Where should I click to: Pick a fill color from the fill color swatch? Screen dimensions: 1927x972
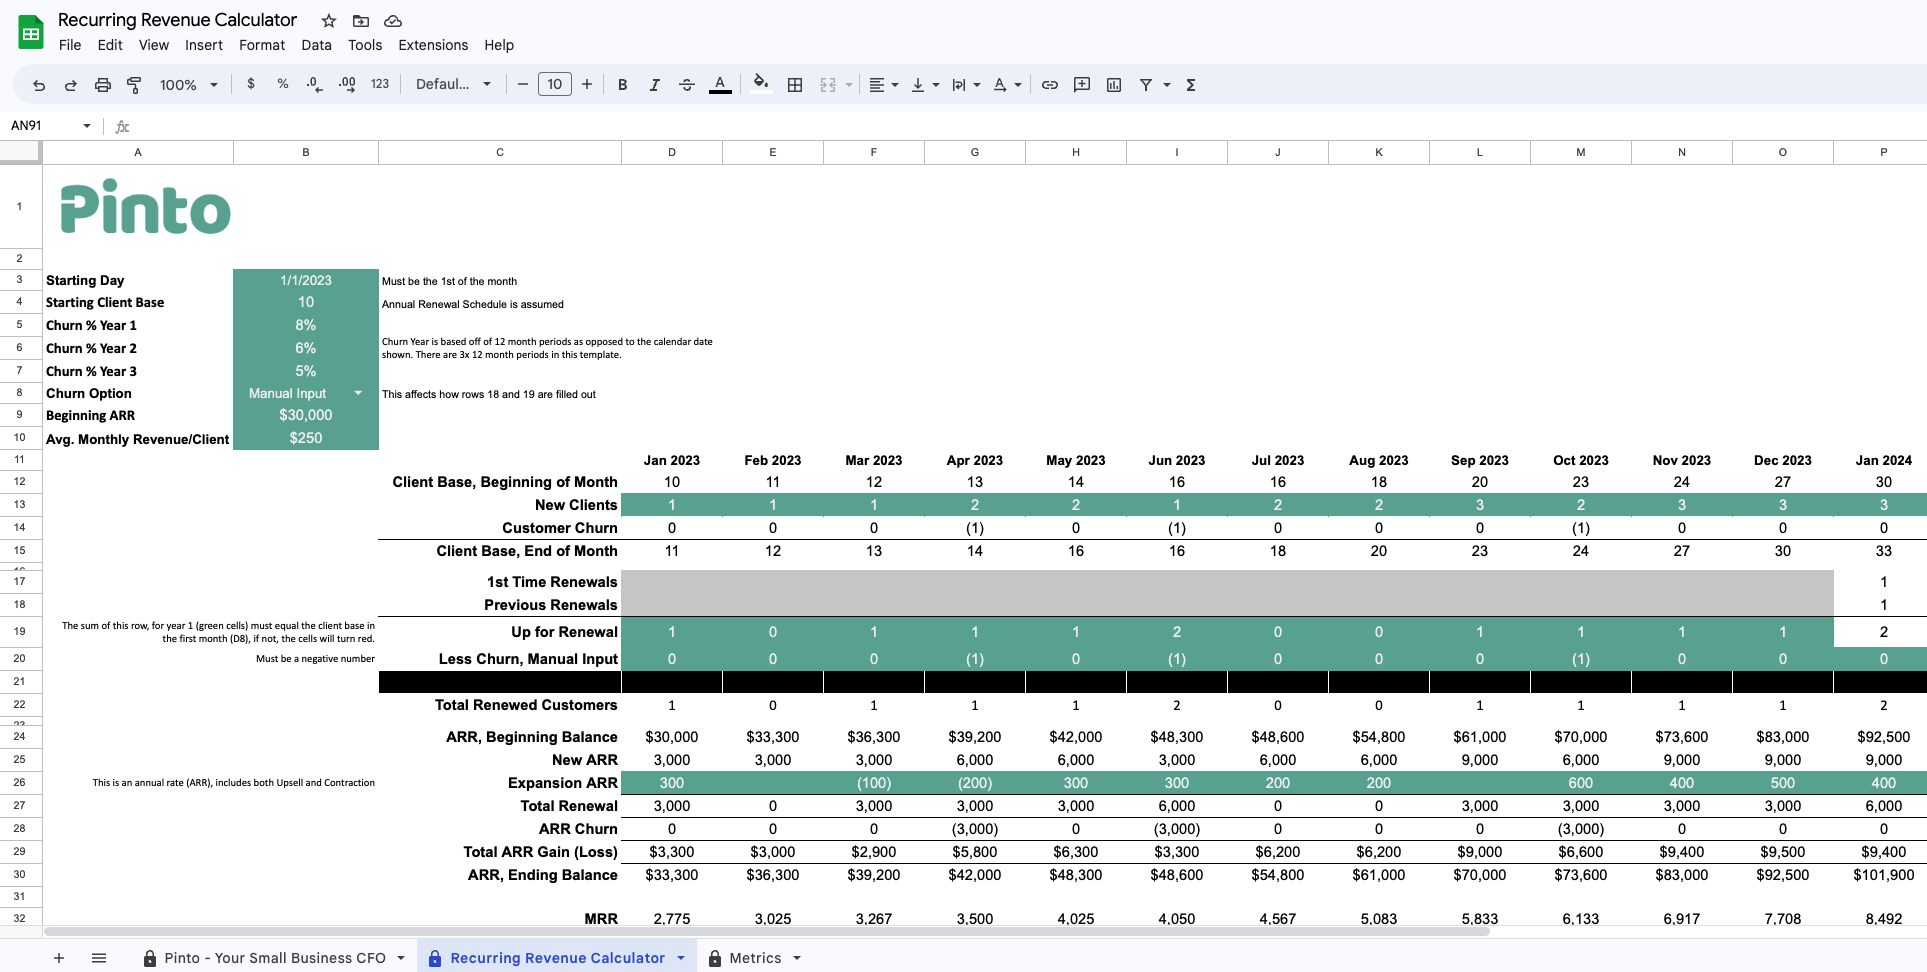[761, 85]
